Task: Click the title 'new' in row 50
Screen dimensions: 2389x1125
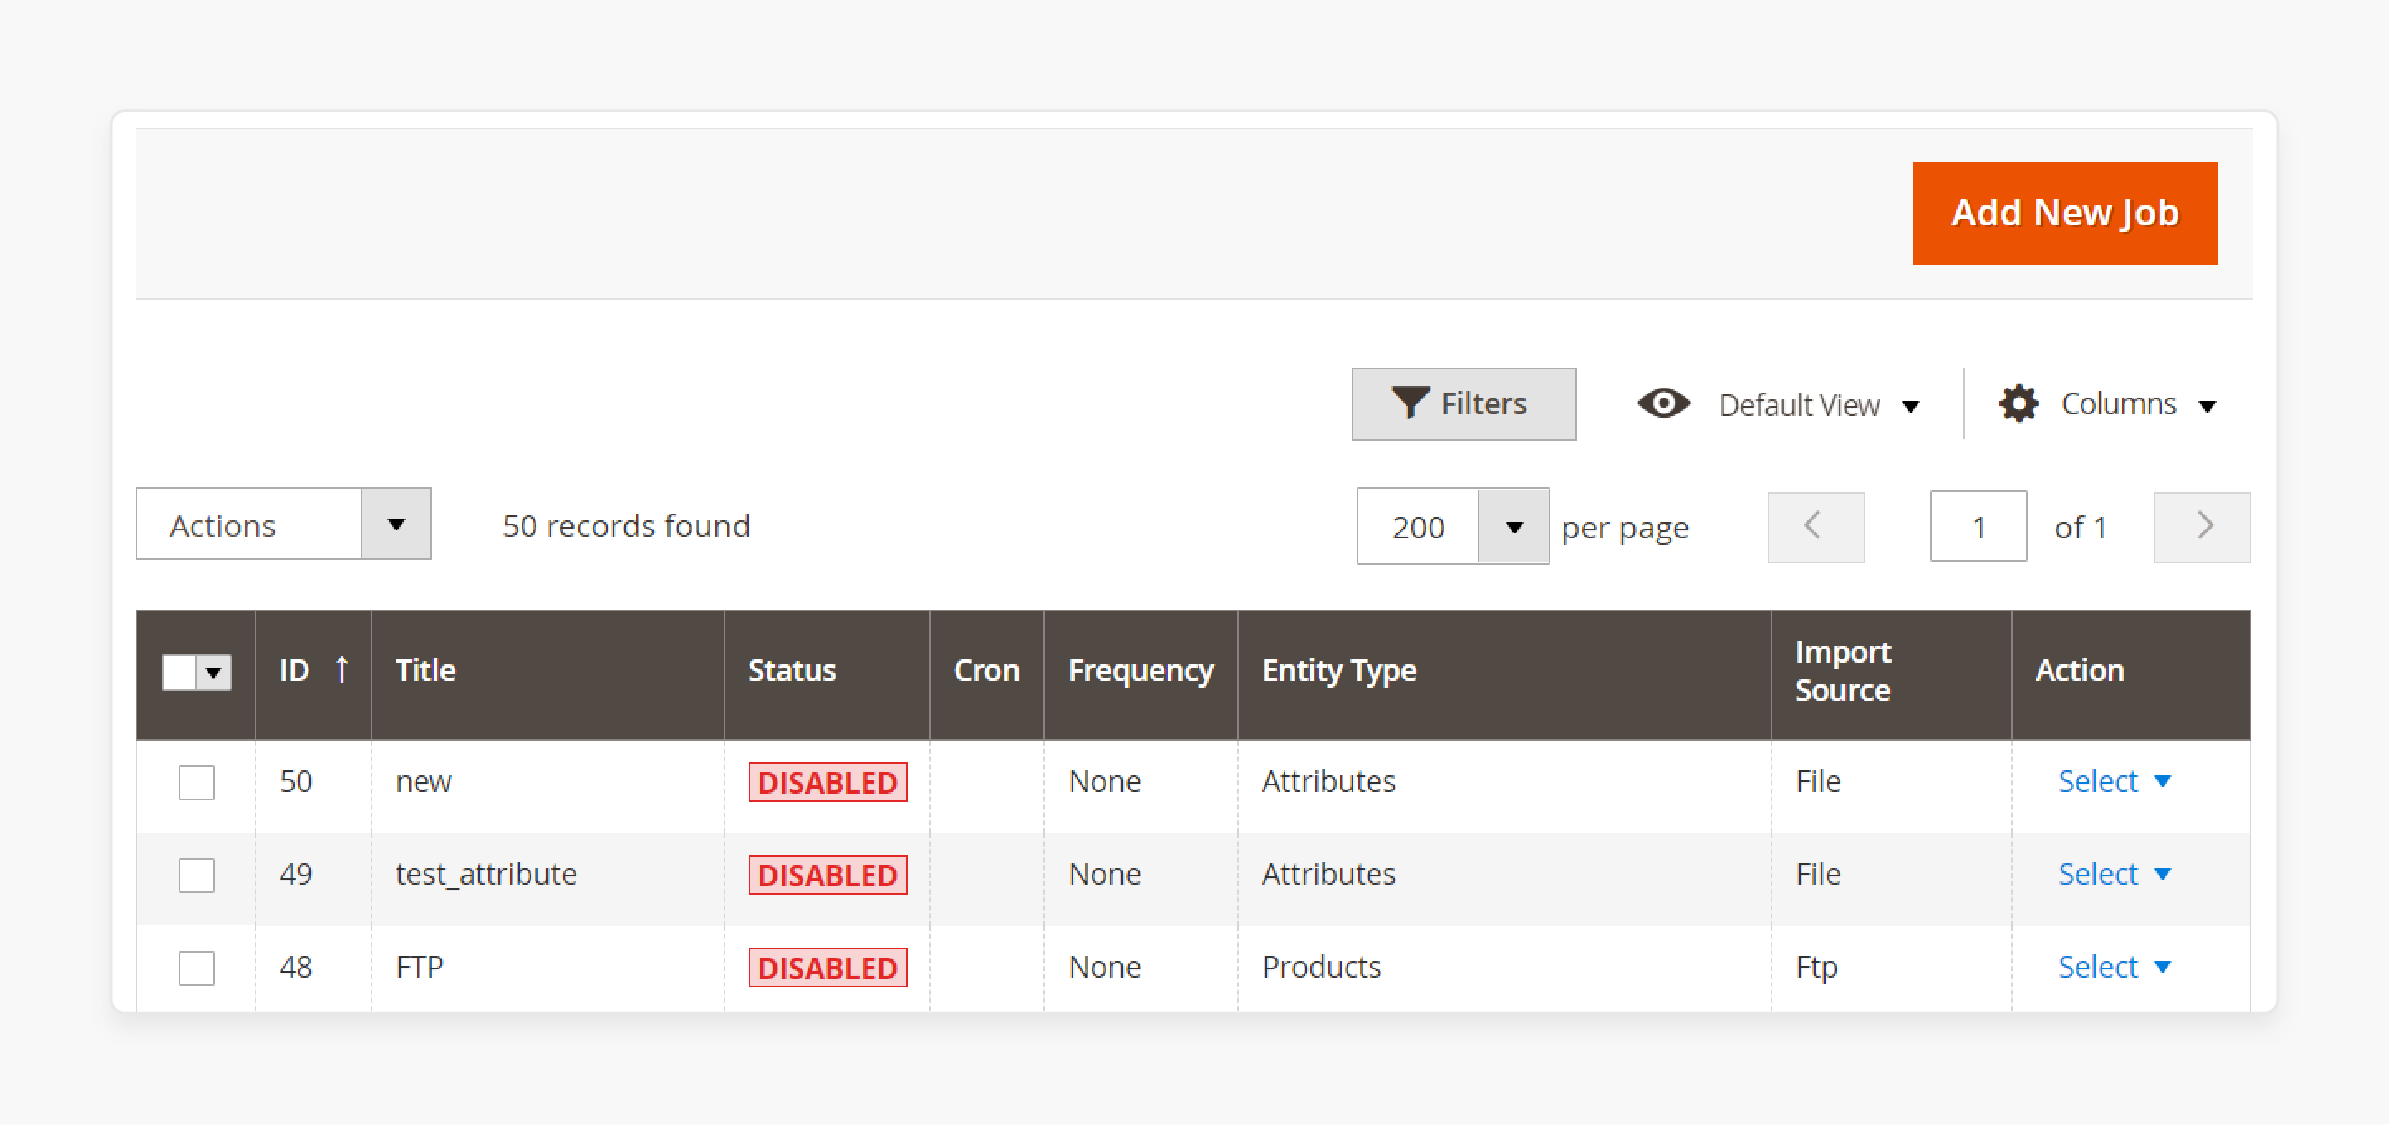Action: click(x=423, y=782)
